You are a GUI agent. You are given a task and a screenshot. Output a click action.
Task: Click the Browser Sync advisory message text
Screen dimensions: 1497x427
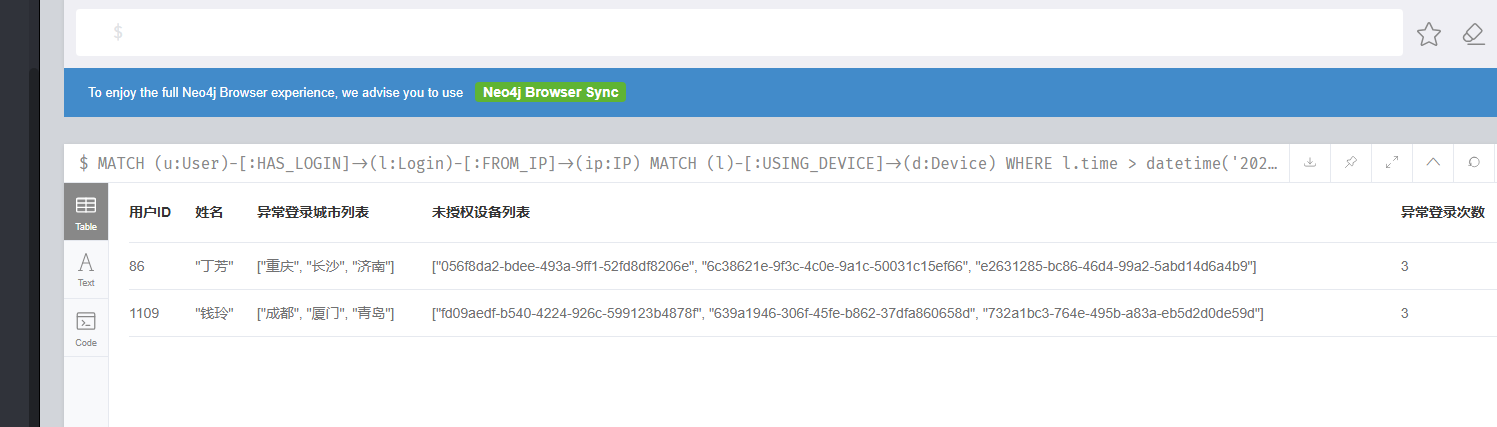[x=275, y=92]
